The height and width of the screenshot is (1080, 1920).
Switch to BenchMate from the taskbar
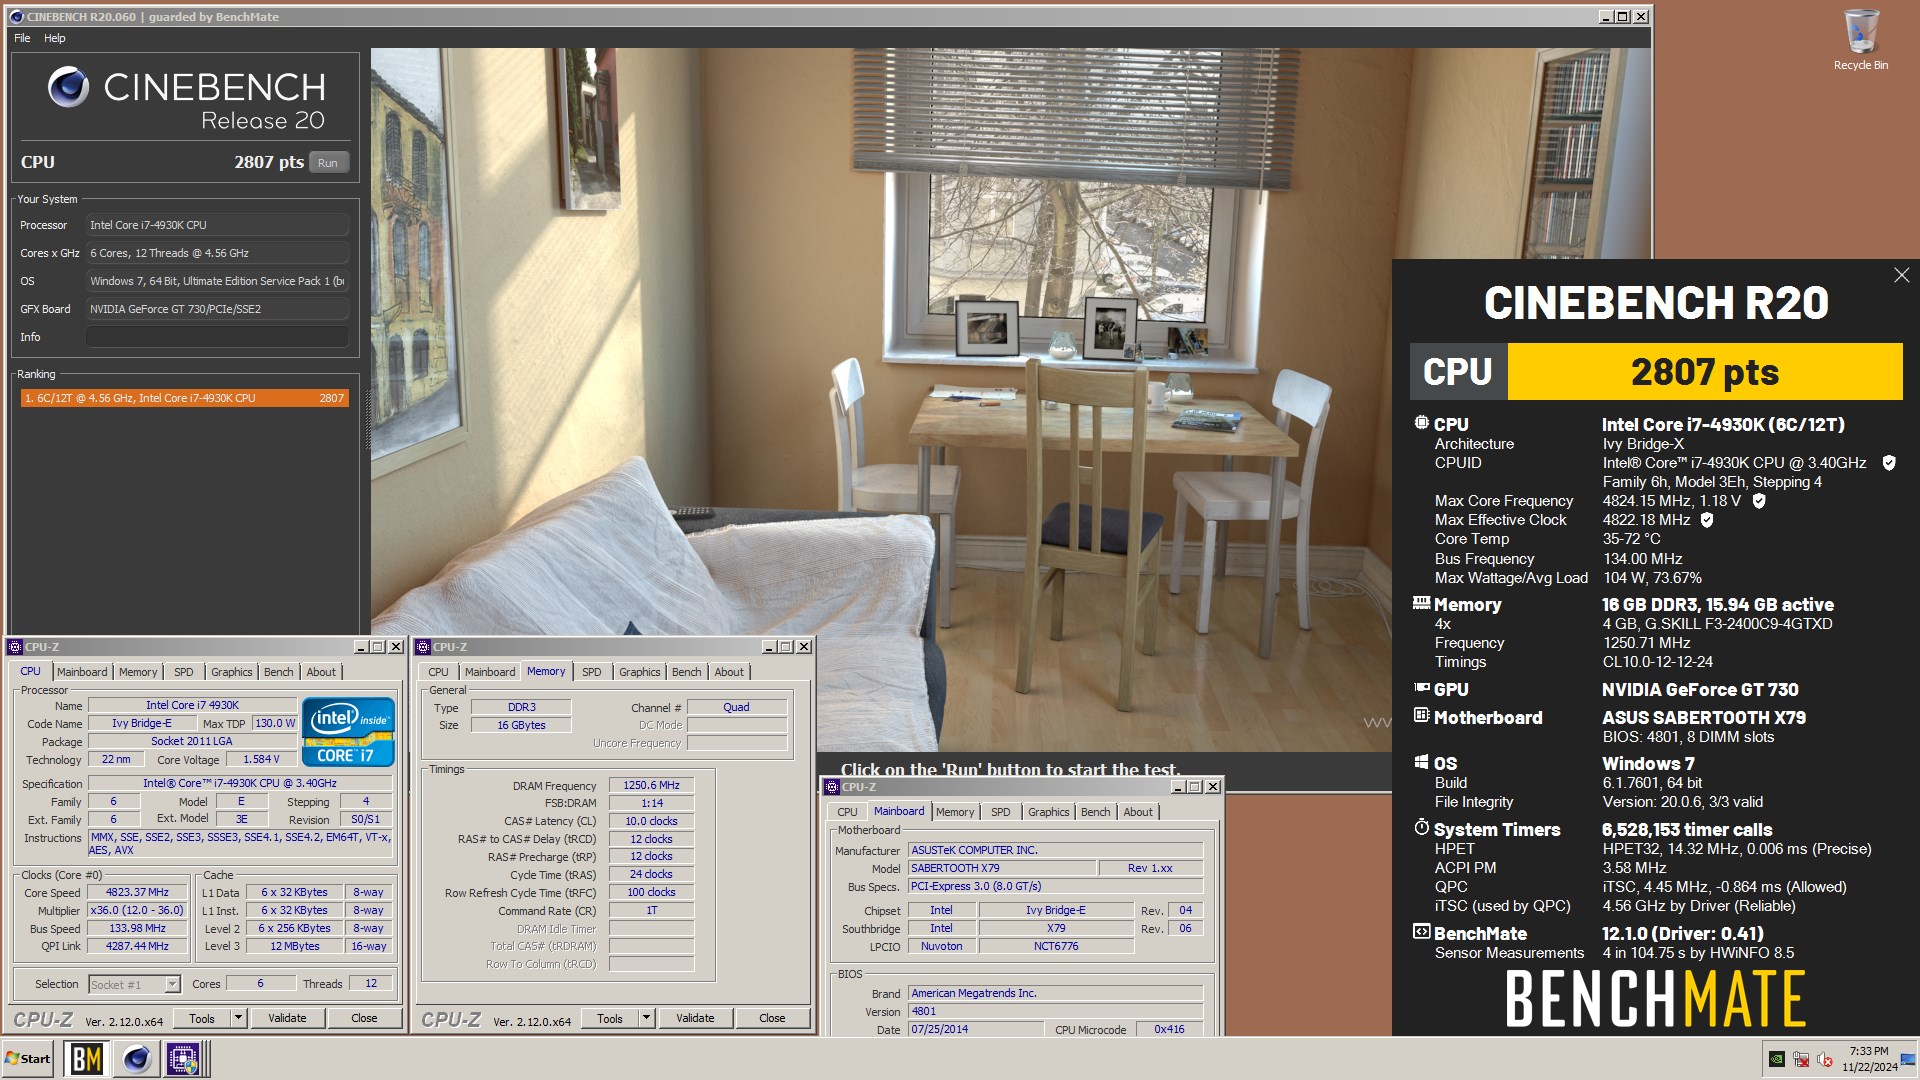(x=86, y=1059)
